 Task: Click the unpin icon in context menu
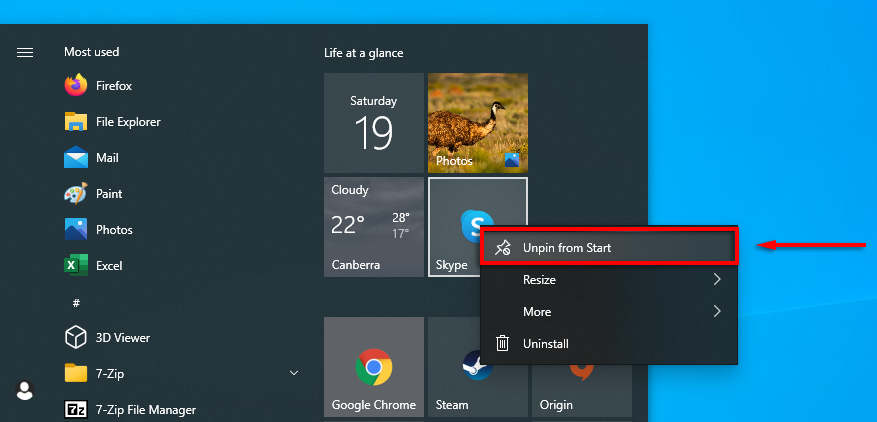click(502, 247)
